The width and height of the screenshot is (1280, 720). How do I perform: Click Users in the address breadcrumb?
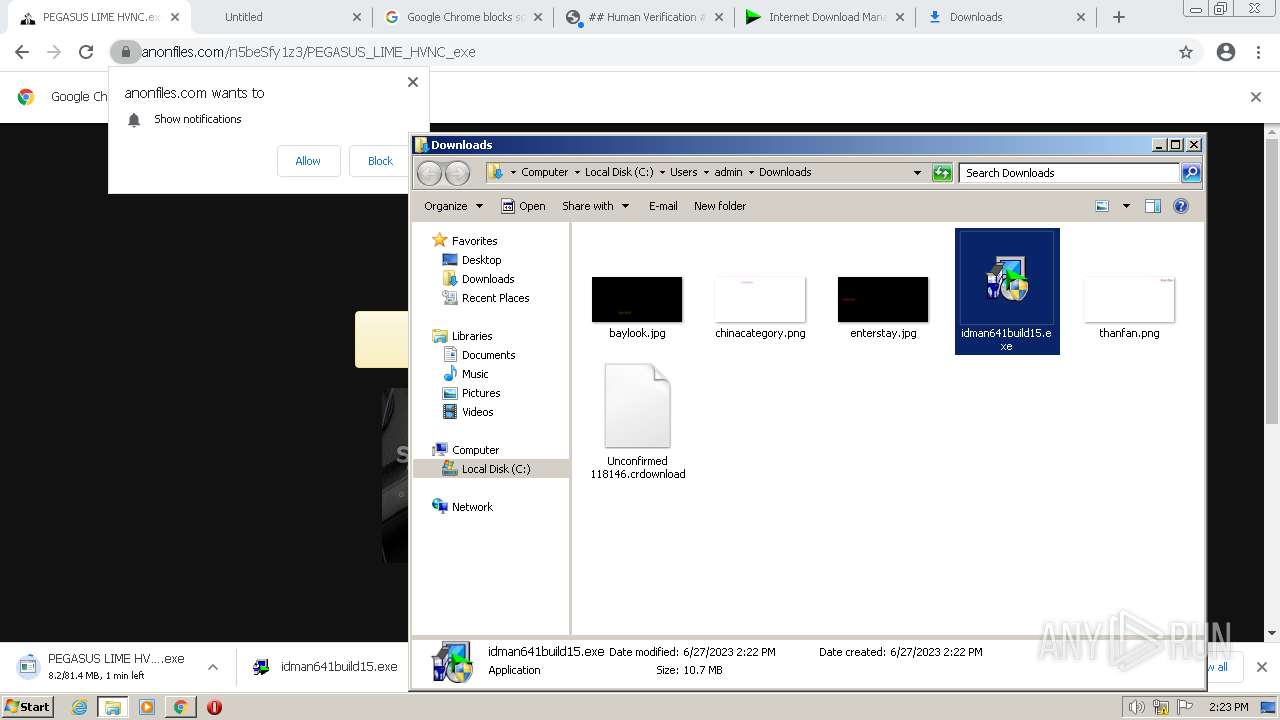684,172
